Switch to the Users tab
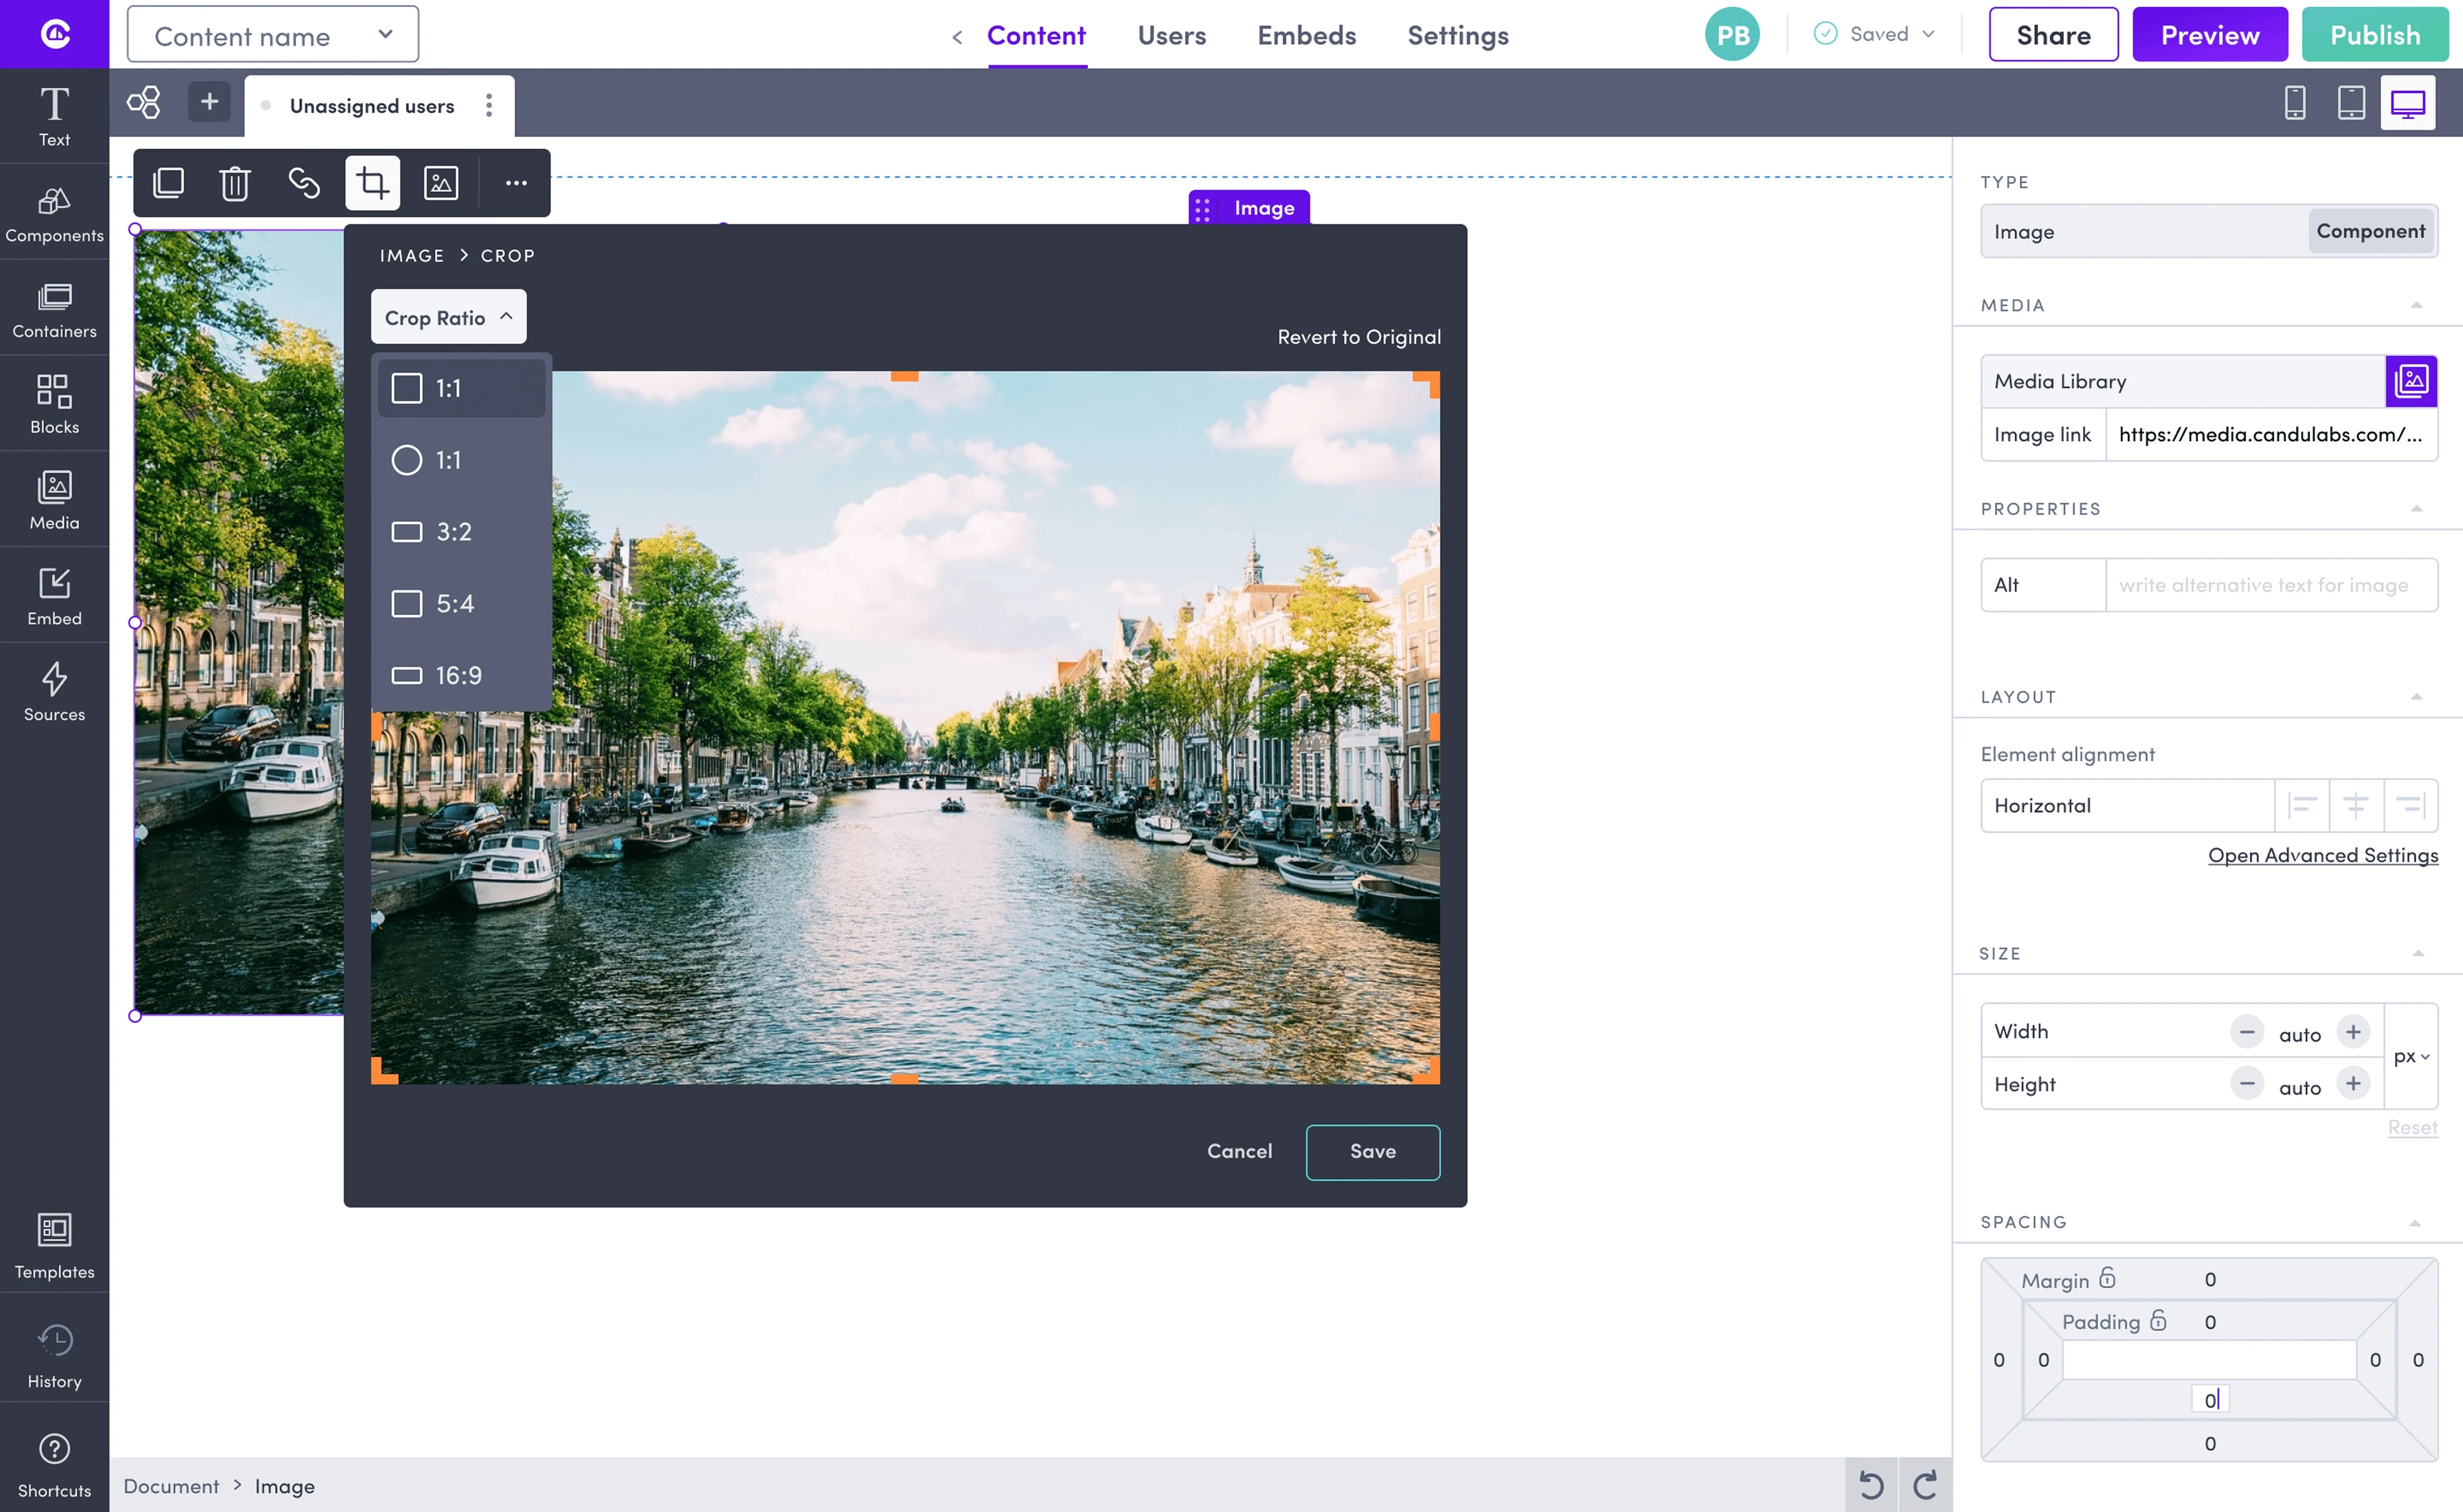Image resolution: width=2463 pixels, height=1512 pixels. coord(1172,35)
